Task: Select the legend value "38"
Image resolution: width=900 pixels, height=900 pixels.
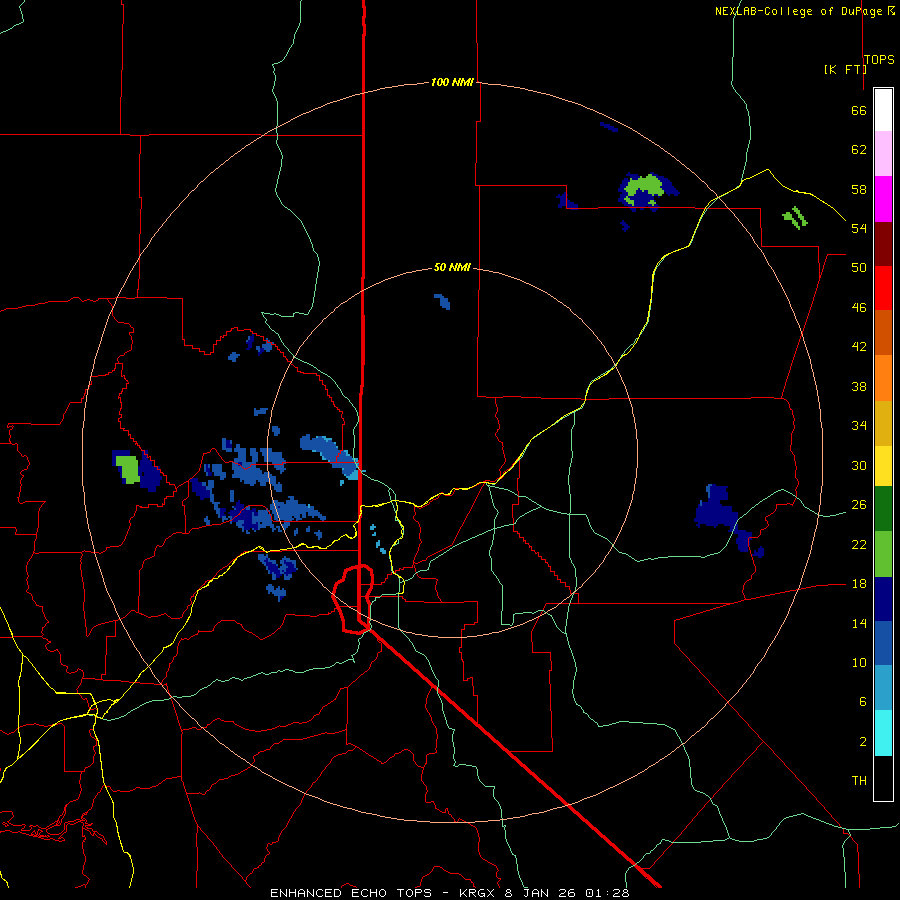Action: (x=859, y=386)
